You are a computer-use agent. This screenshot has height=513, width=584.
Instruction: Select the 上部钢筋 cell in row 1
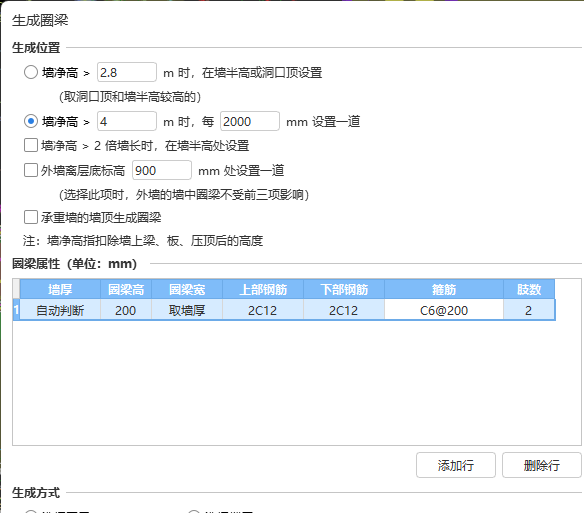coord(263,310)
